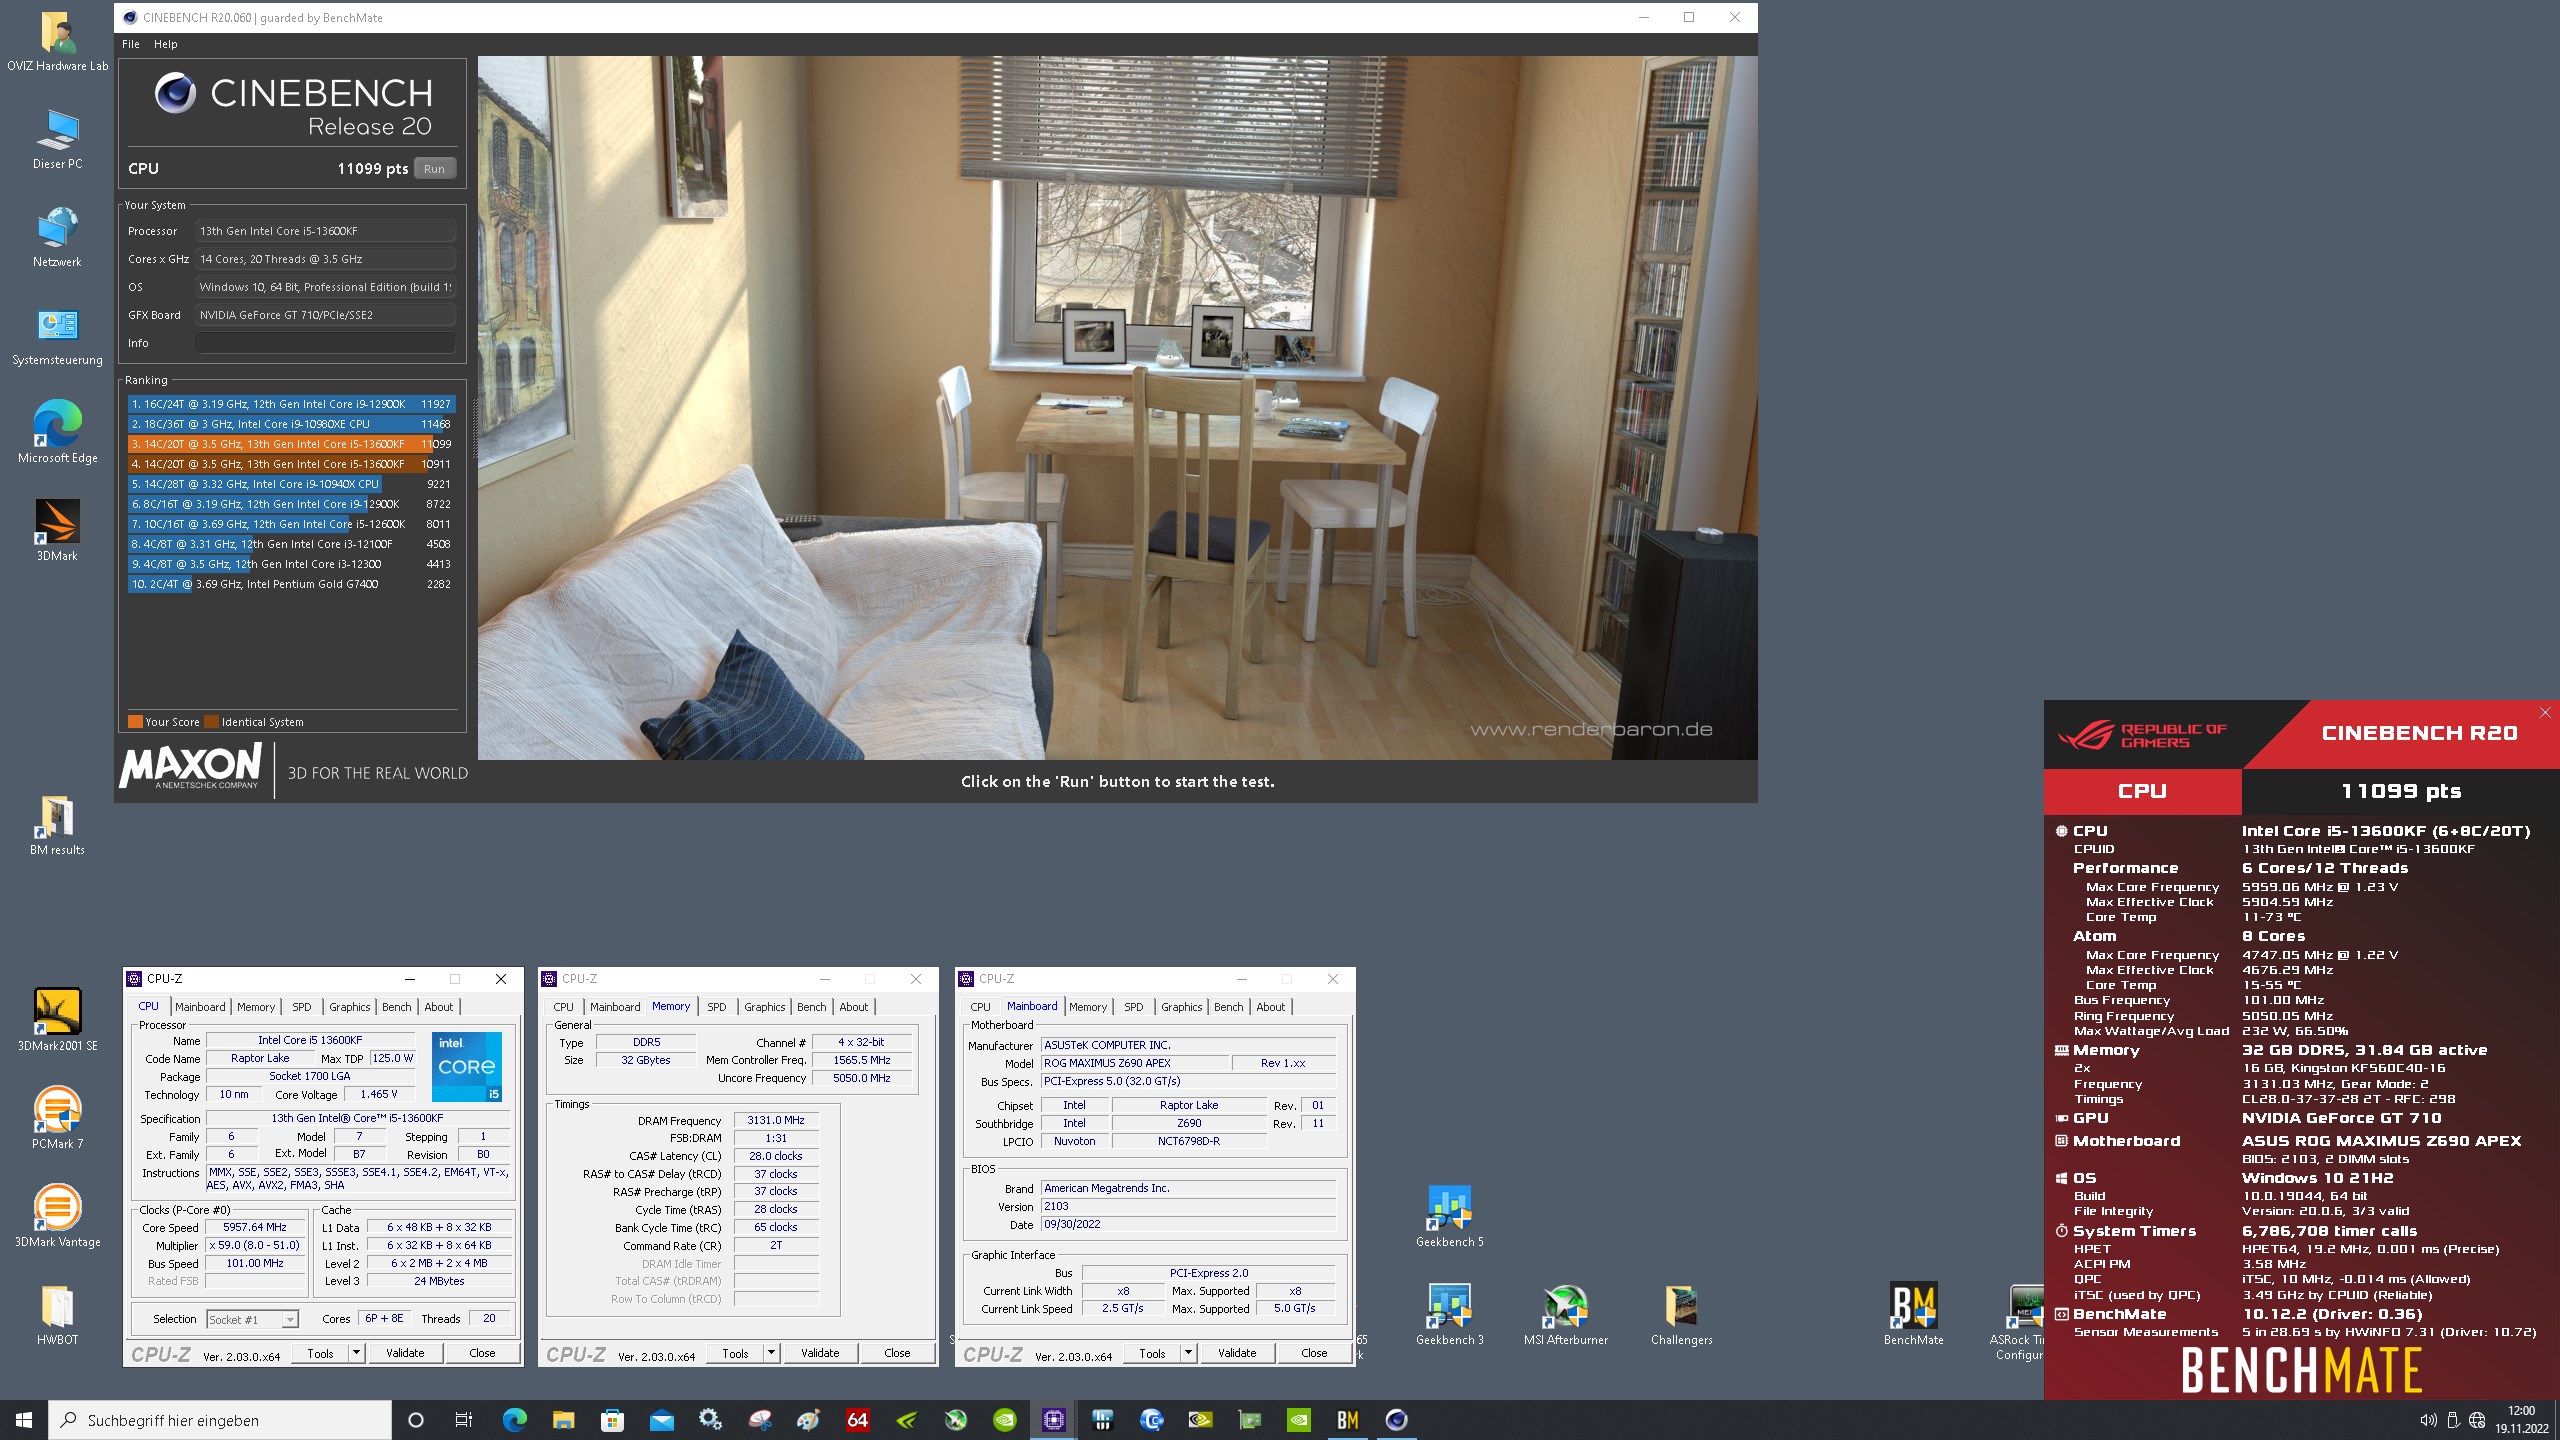
Task: Click Run button next to CPU score
Action: pyautogui.click(x=435, y=169)
